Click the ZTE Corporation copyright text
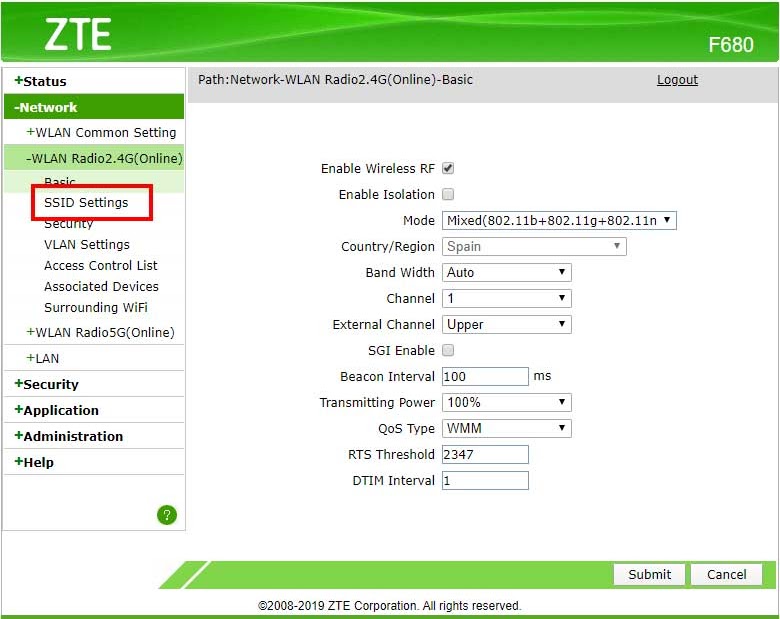This screenshot has width=780, height=619. coord(389,606)
